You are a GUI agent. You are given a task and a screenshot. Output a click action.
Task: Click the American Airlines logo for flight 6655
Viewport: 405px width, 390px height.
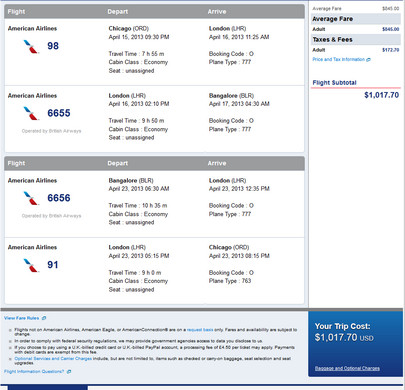click(x=31, y=113)
